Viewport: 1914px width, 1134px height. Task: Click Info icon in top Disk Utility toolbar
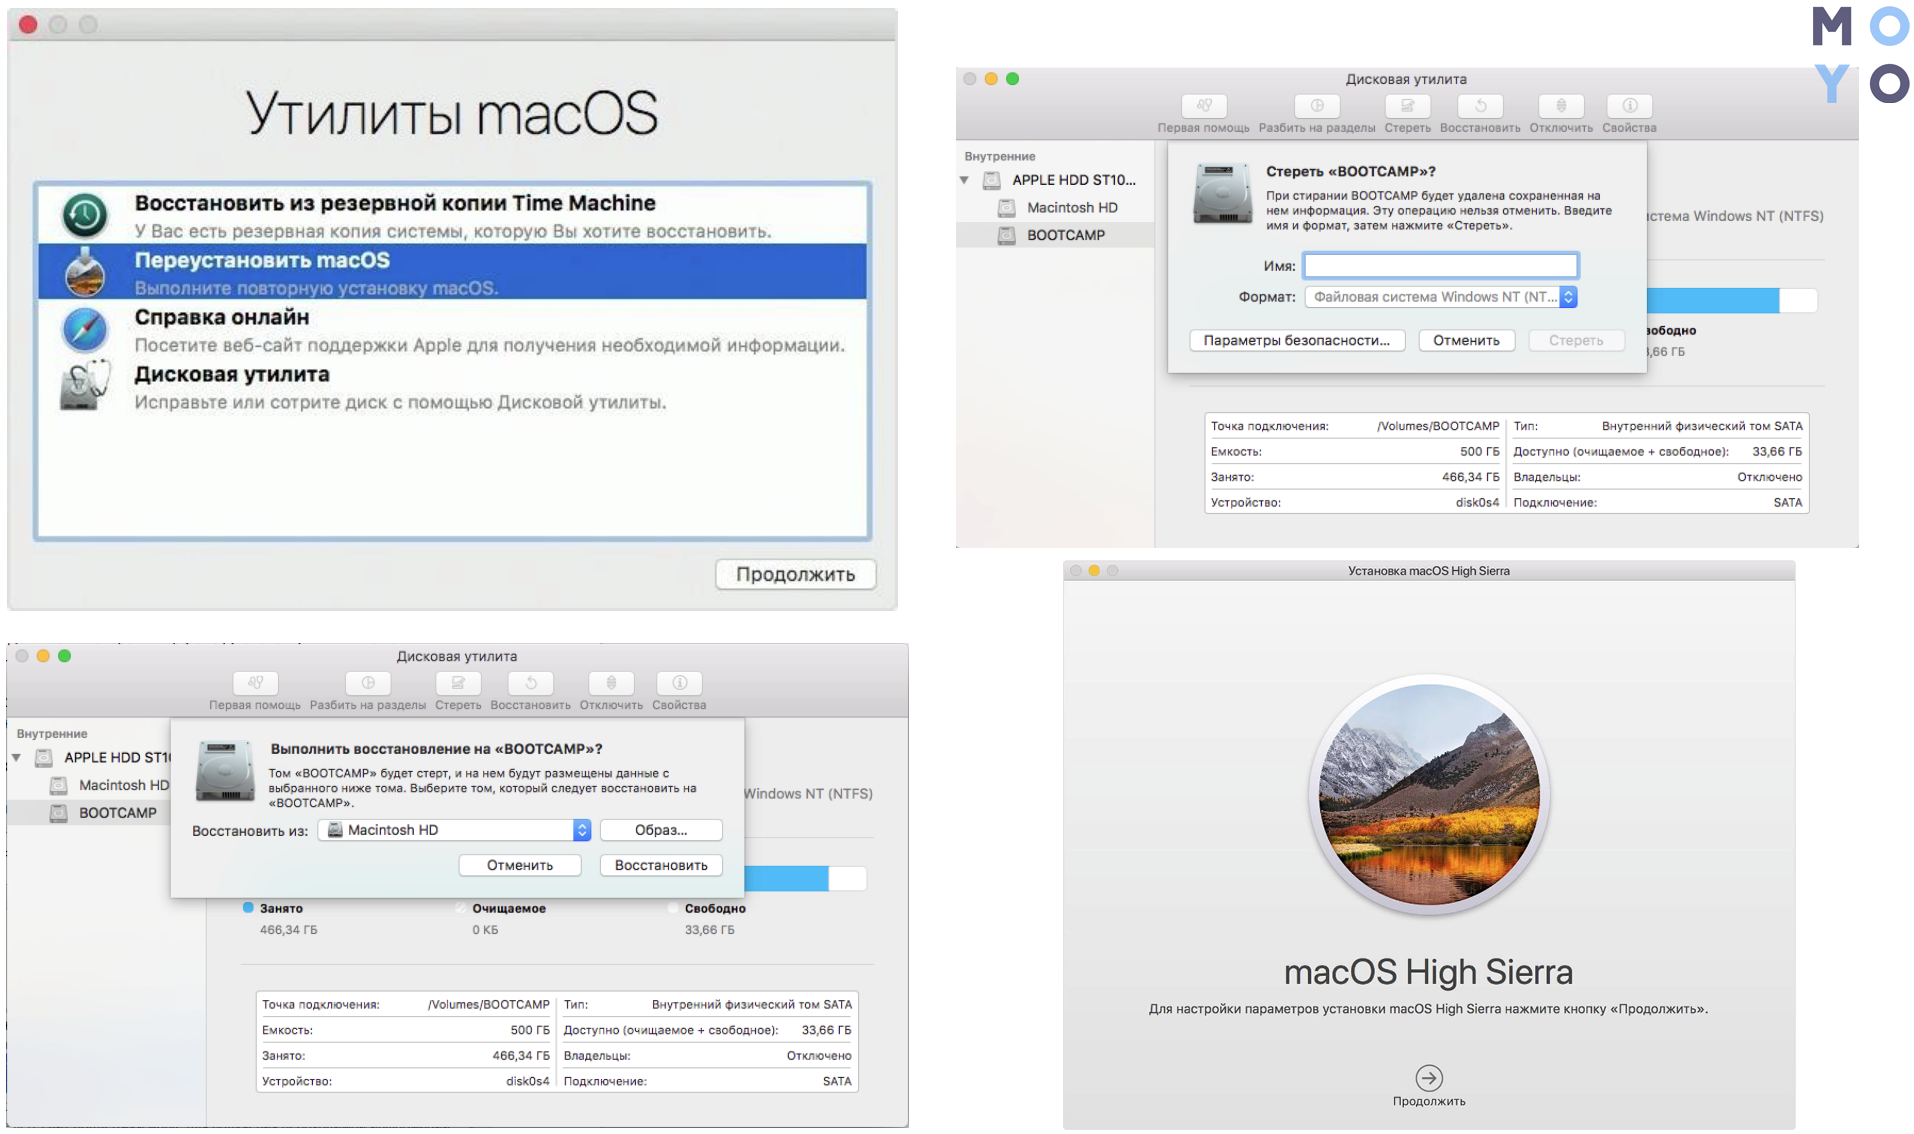[x=1629, y=106]
